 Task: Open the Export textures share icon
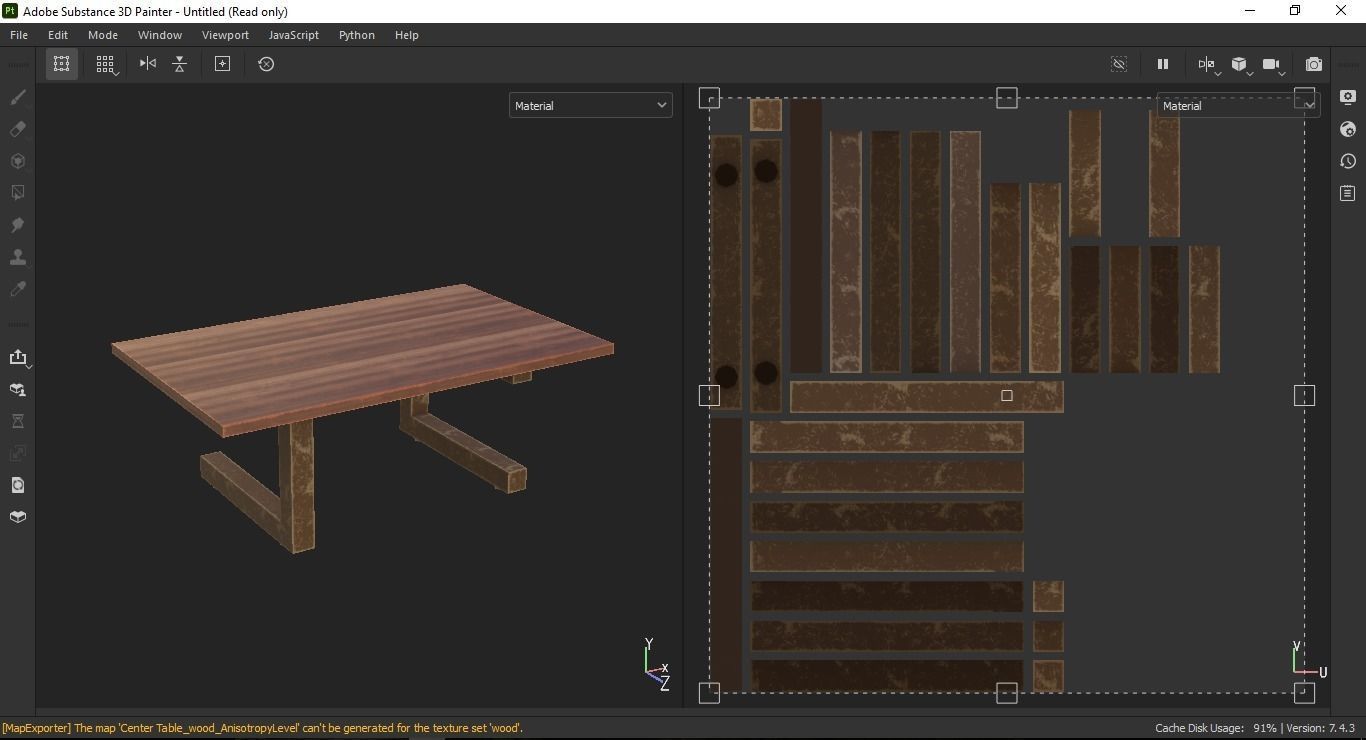(18, 357)
